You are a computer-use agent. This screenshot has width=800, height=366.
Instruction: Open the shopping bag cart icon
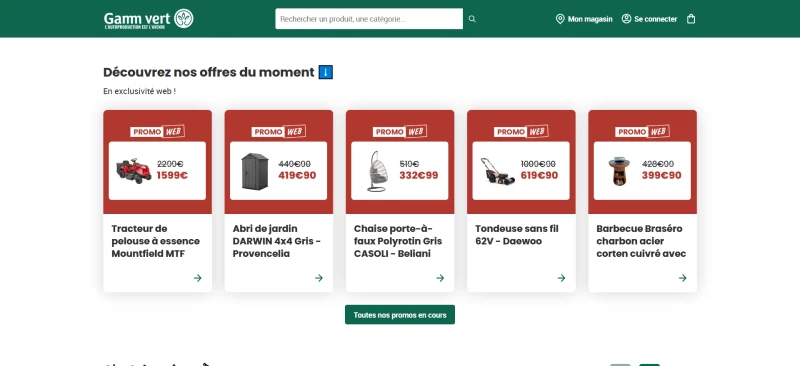(691, 19)
